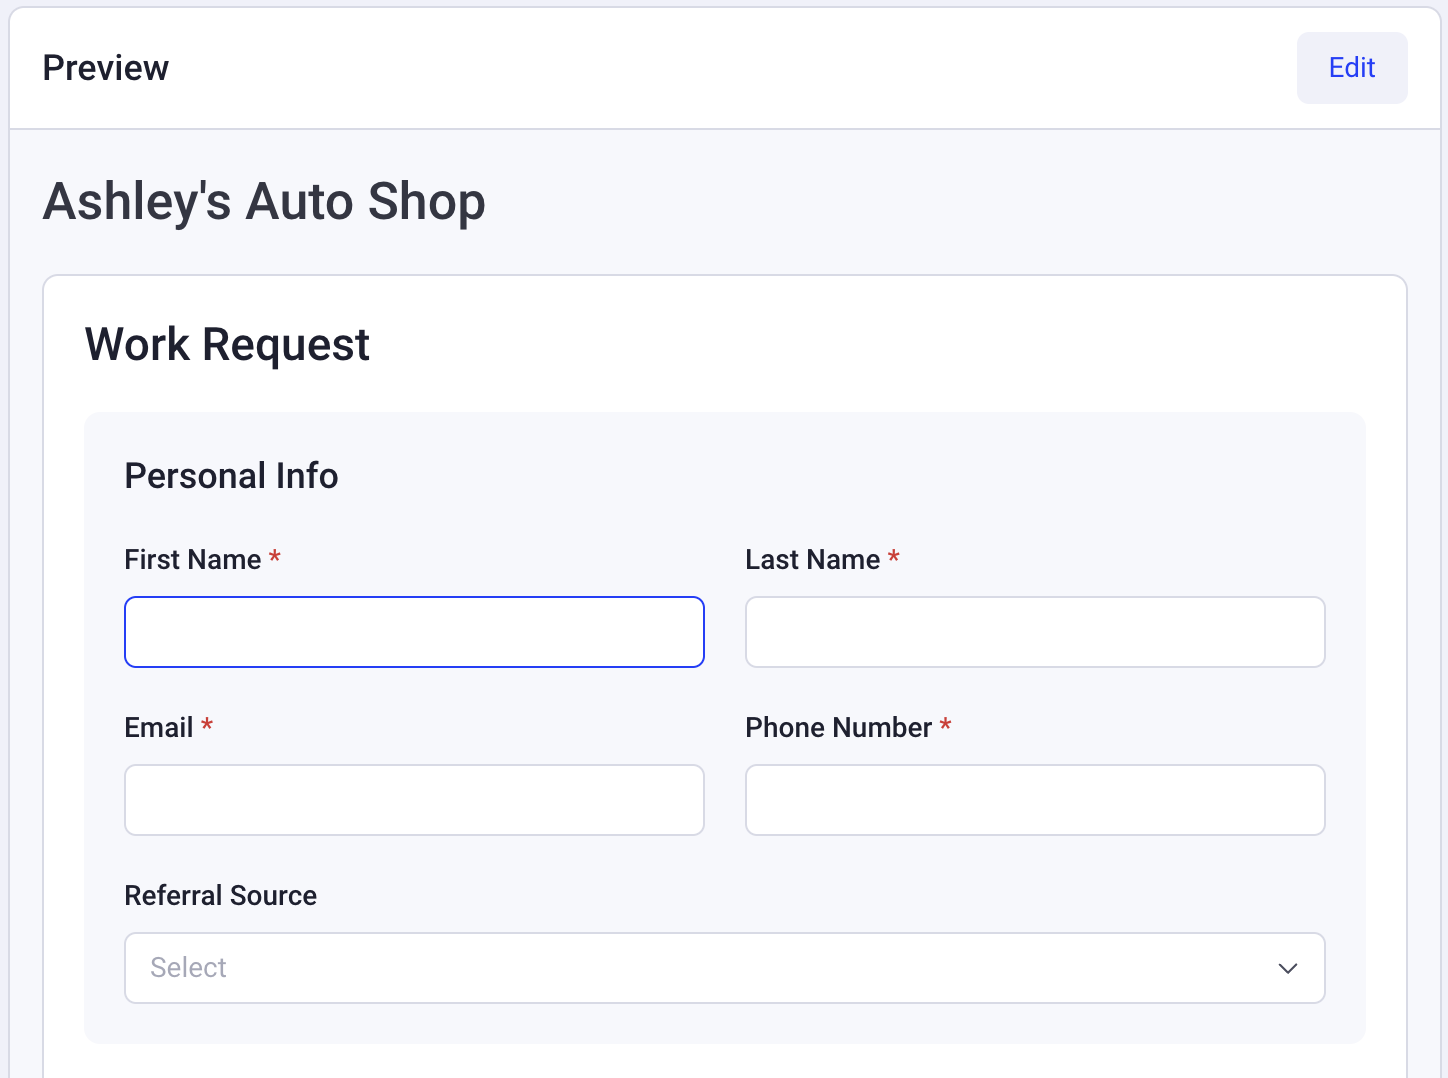This screenshot has width=1448, height=1078.
Task: Click the Ashley's Auto Shop title
Action: [x=263, y=201]
